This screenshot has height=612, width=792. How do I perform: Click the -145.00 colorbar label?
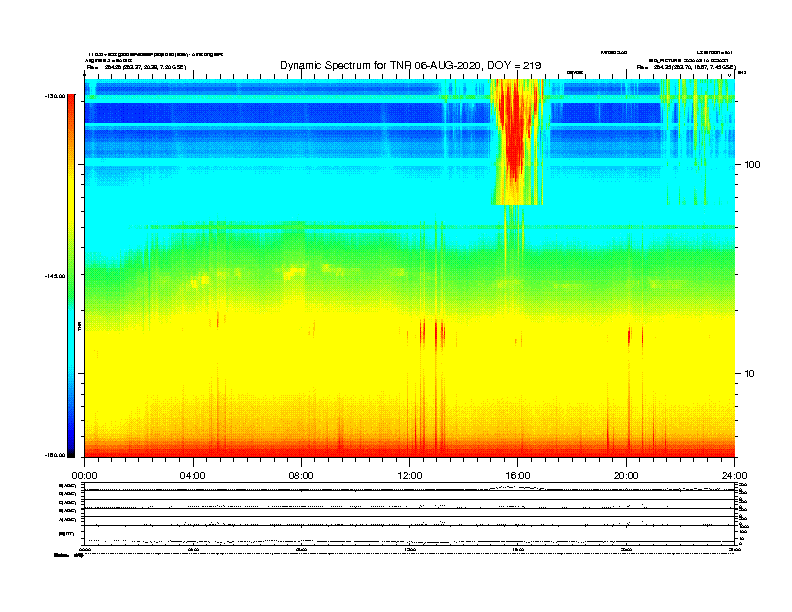[x=55, y=276]
